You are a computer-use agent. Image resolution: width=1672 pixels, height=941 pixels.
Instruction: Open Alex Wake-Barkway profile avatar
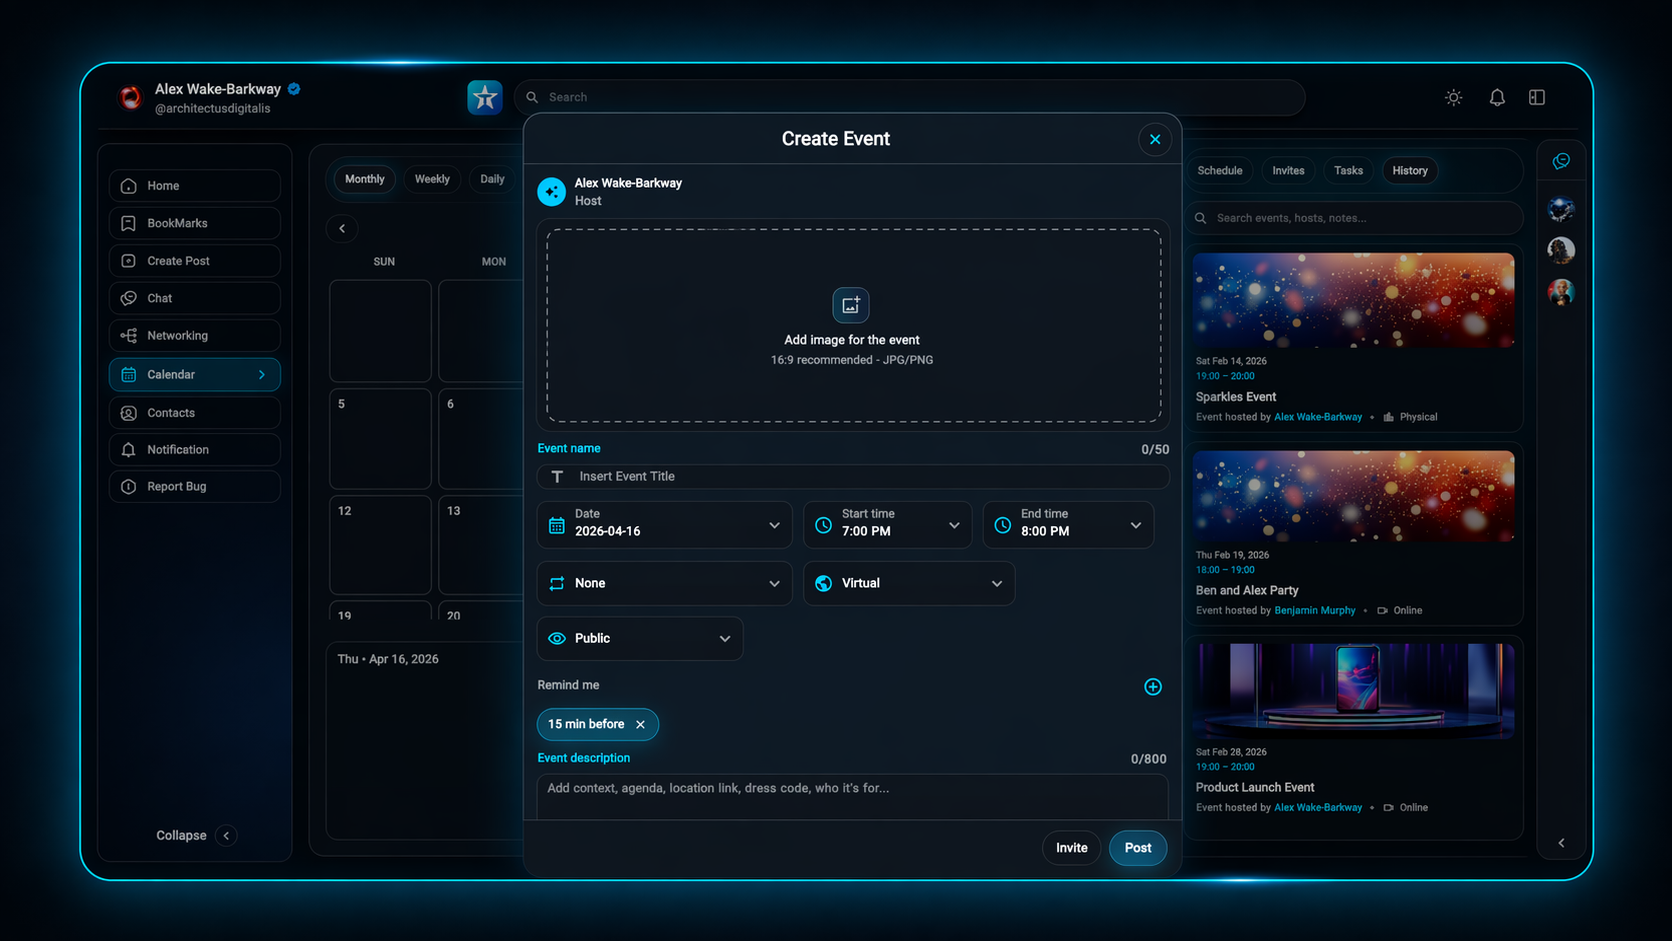[131, 97]
